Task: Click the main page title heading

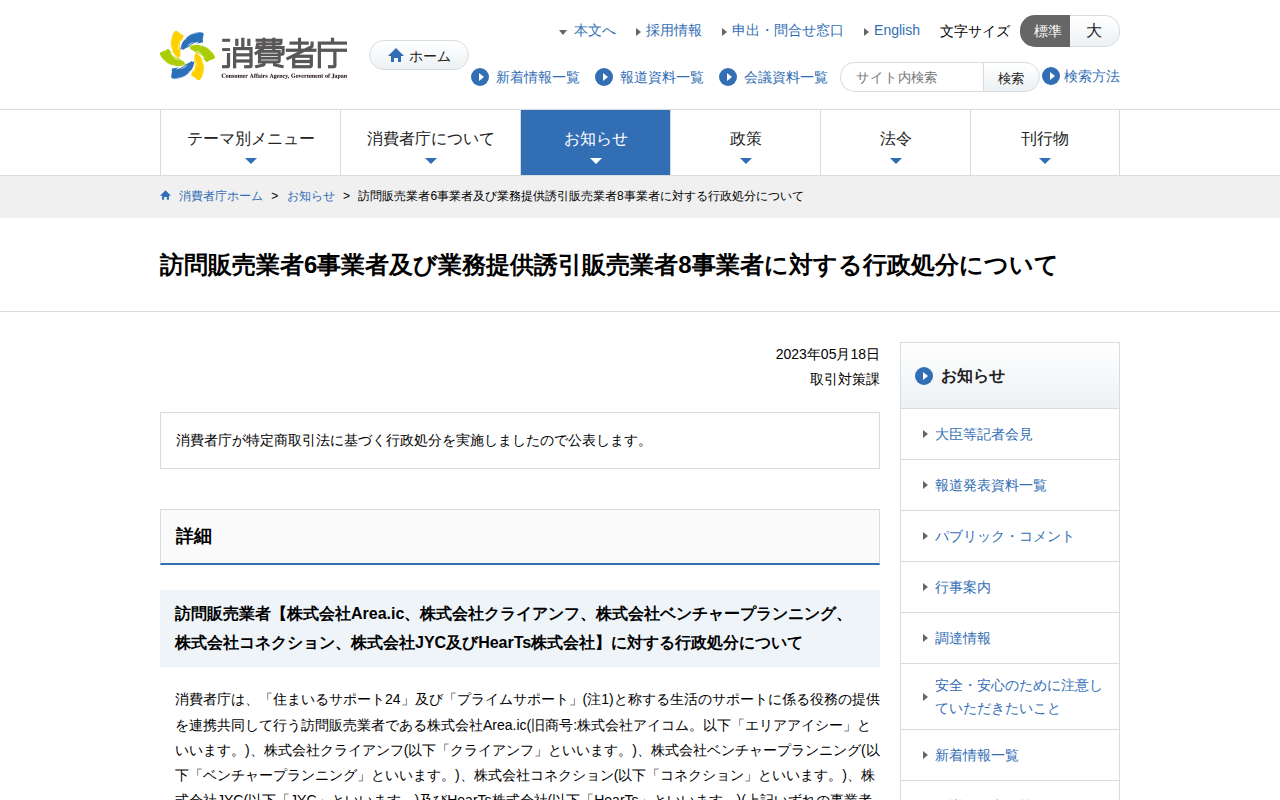Action: tap(608, 265)
